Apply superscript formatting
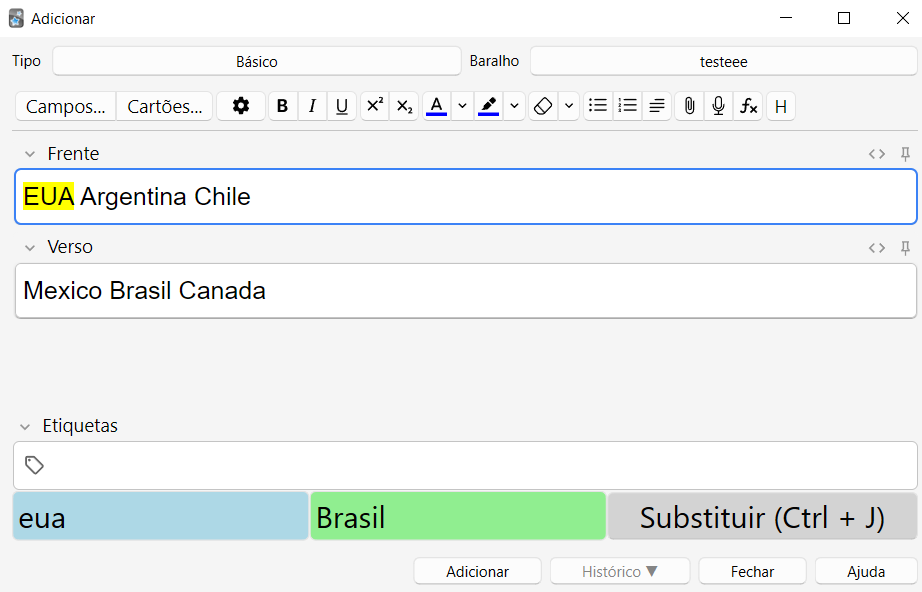The width and height of the screenshot is (922, 592). (x=374, y=106)
